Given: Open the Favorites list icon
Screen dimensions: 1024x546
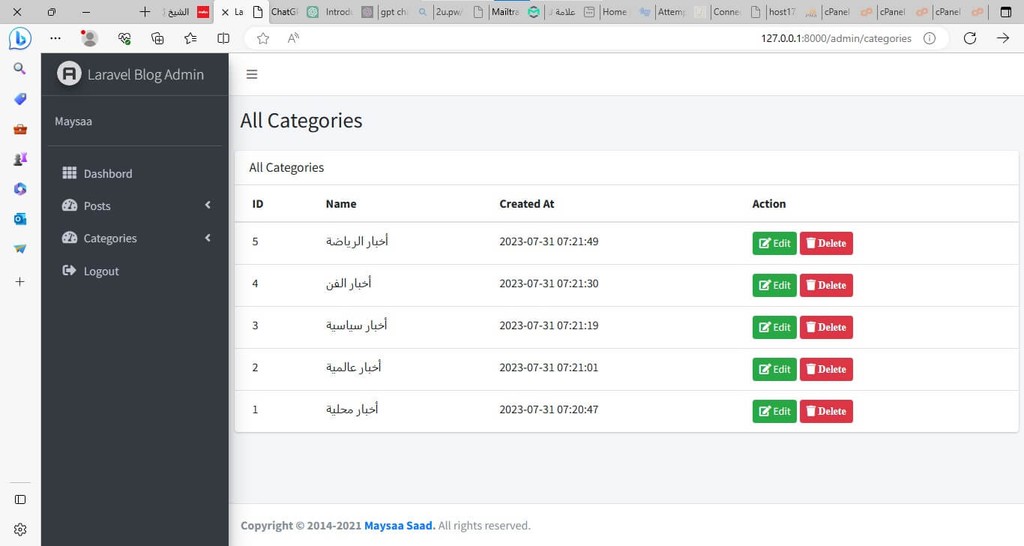Looking at the screenshot, I should tap(191, 39).
